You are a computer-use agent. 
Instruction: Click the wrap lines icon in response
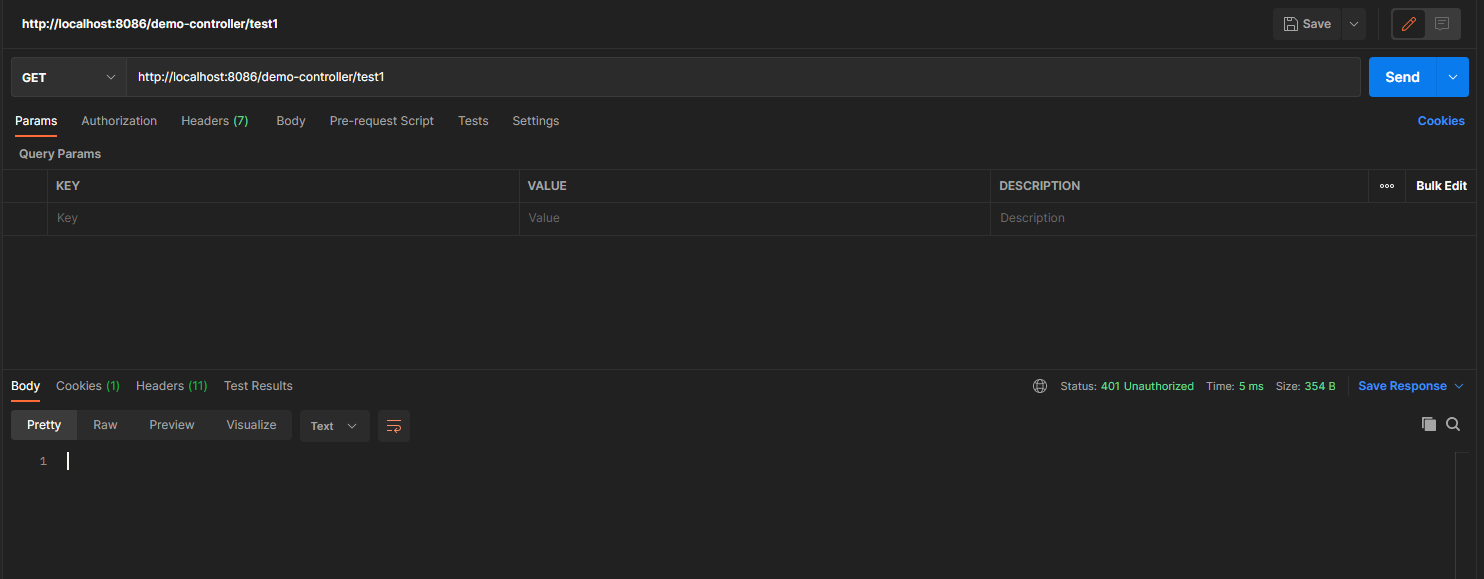(x=394, y=426)
